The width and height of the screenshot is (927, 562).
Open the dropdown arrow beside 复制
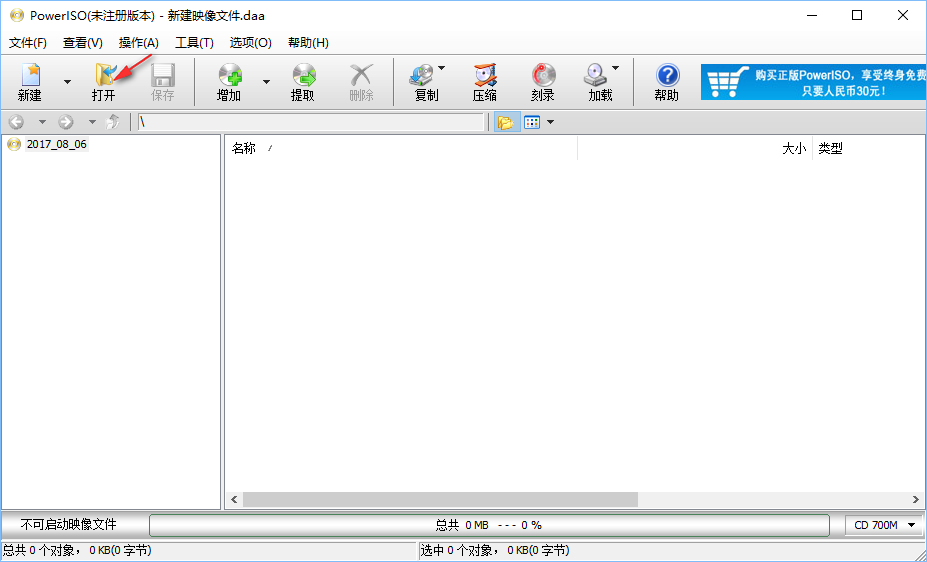[x=441, y=69]
